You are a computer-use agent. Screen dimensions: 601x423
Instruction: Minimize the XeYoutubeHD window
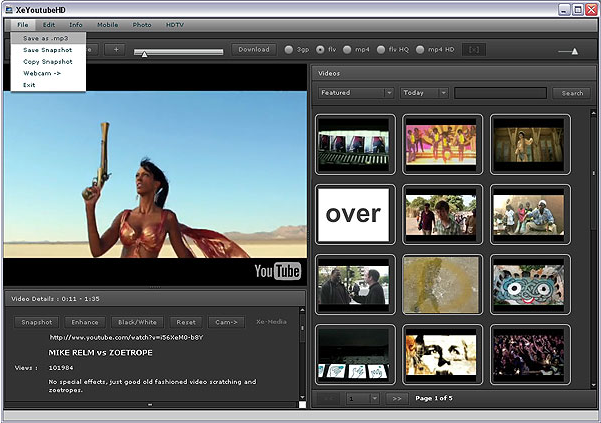tap(564, 10)
